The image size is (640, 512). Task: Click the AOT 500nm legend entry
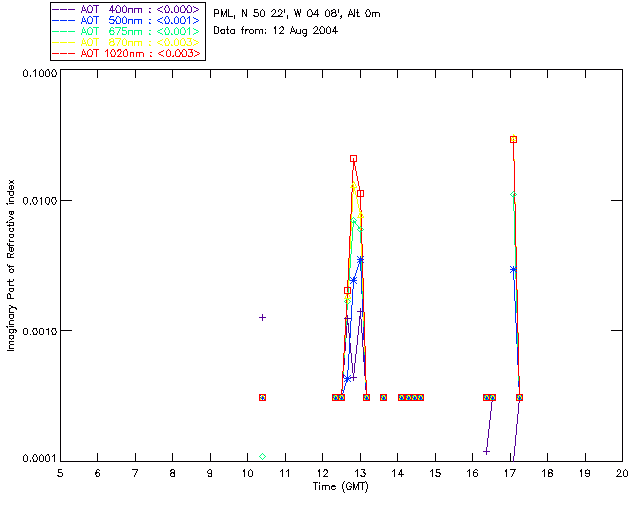[126, 20]
